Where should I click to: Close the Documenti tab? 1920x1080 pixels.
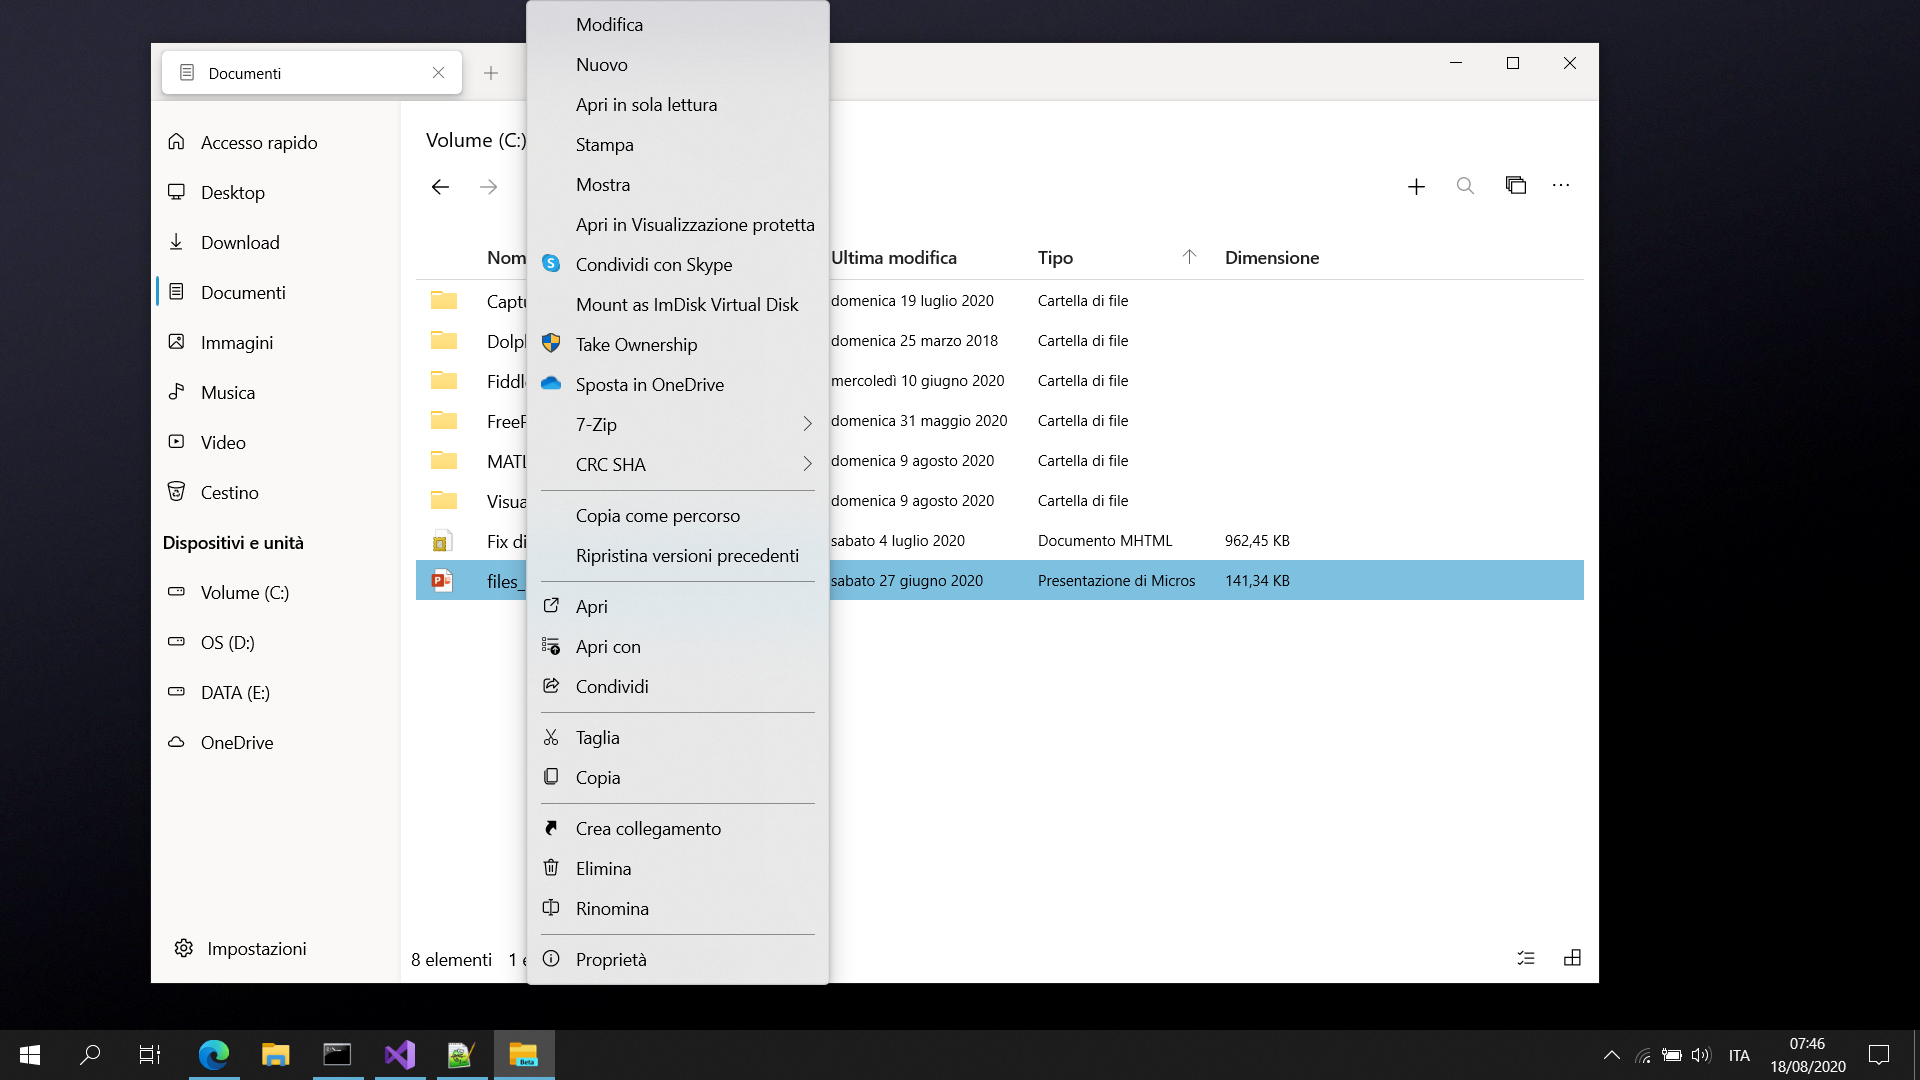438,73
